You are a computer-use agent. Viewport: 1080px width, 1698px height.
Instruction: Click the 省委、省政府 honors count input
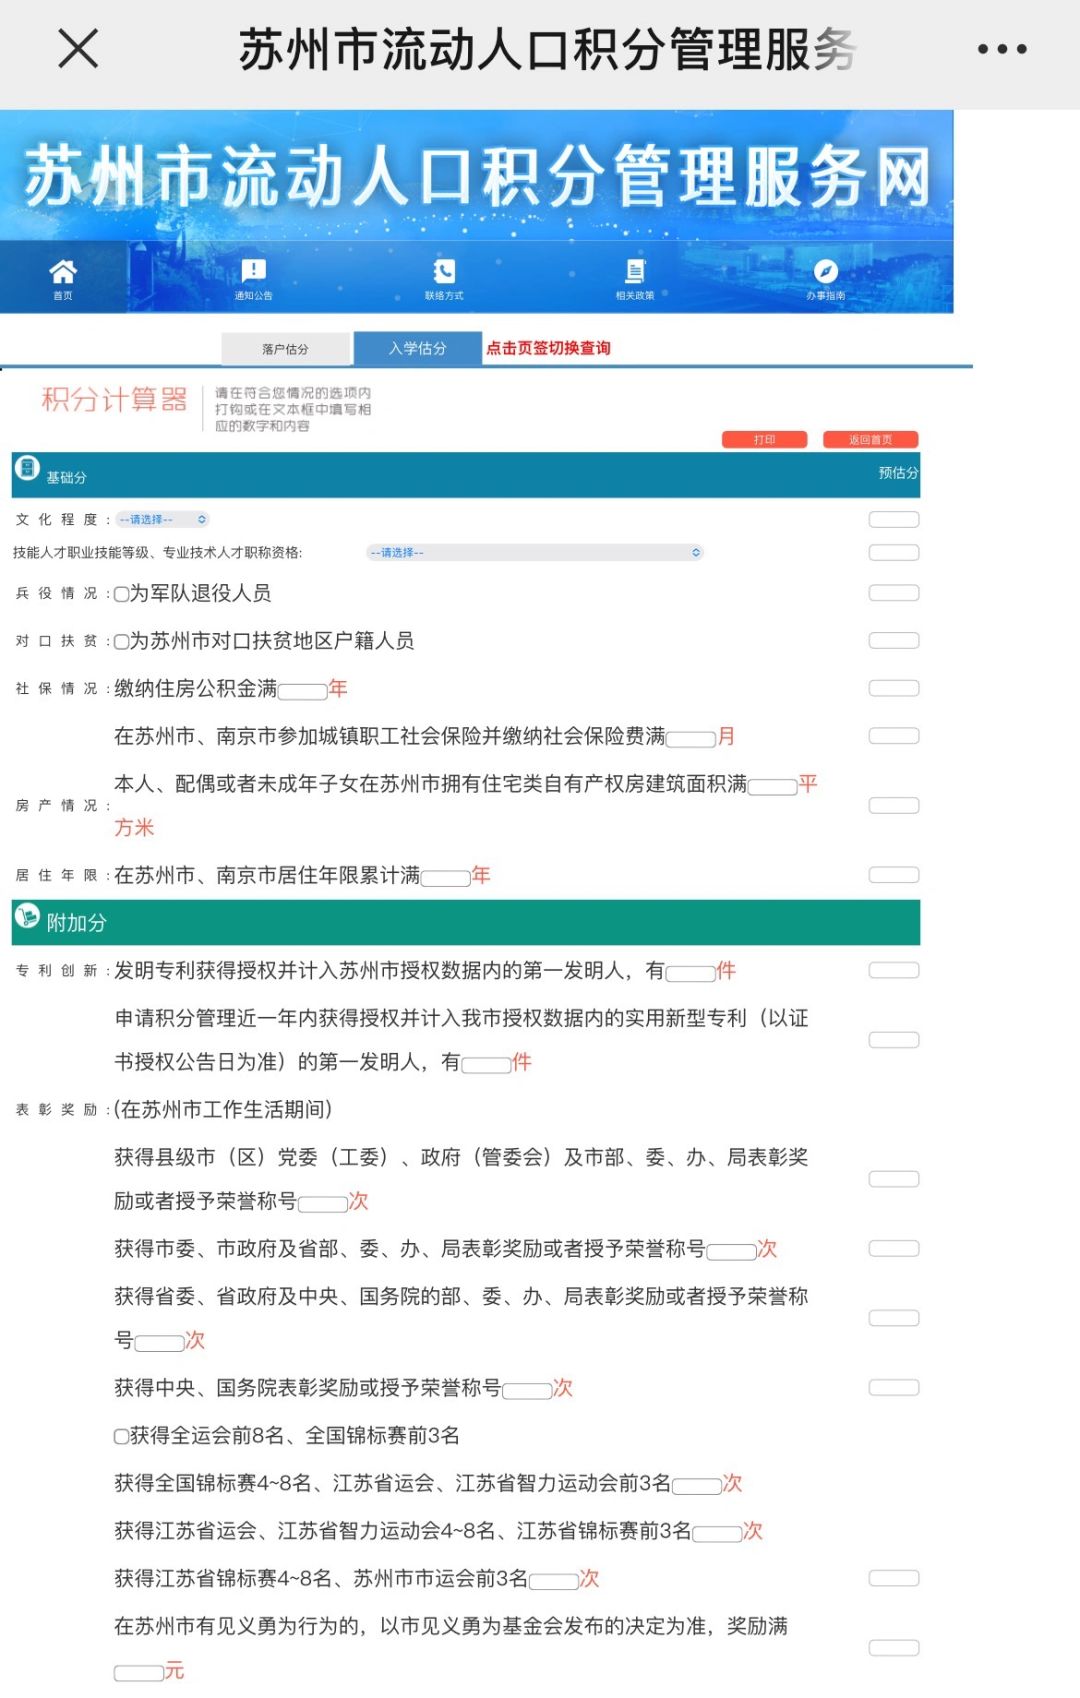point(160,1343)
